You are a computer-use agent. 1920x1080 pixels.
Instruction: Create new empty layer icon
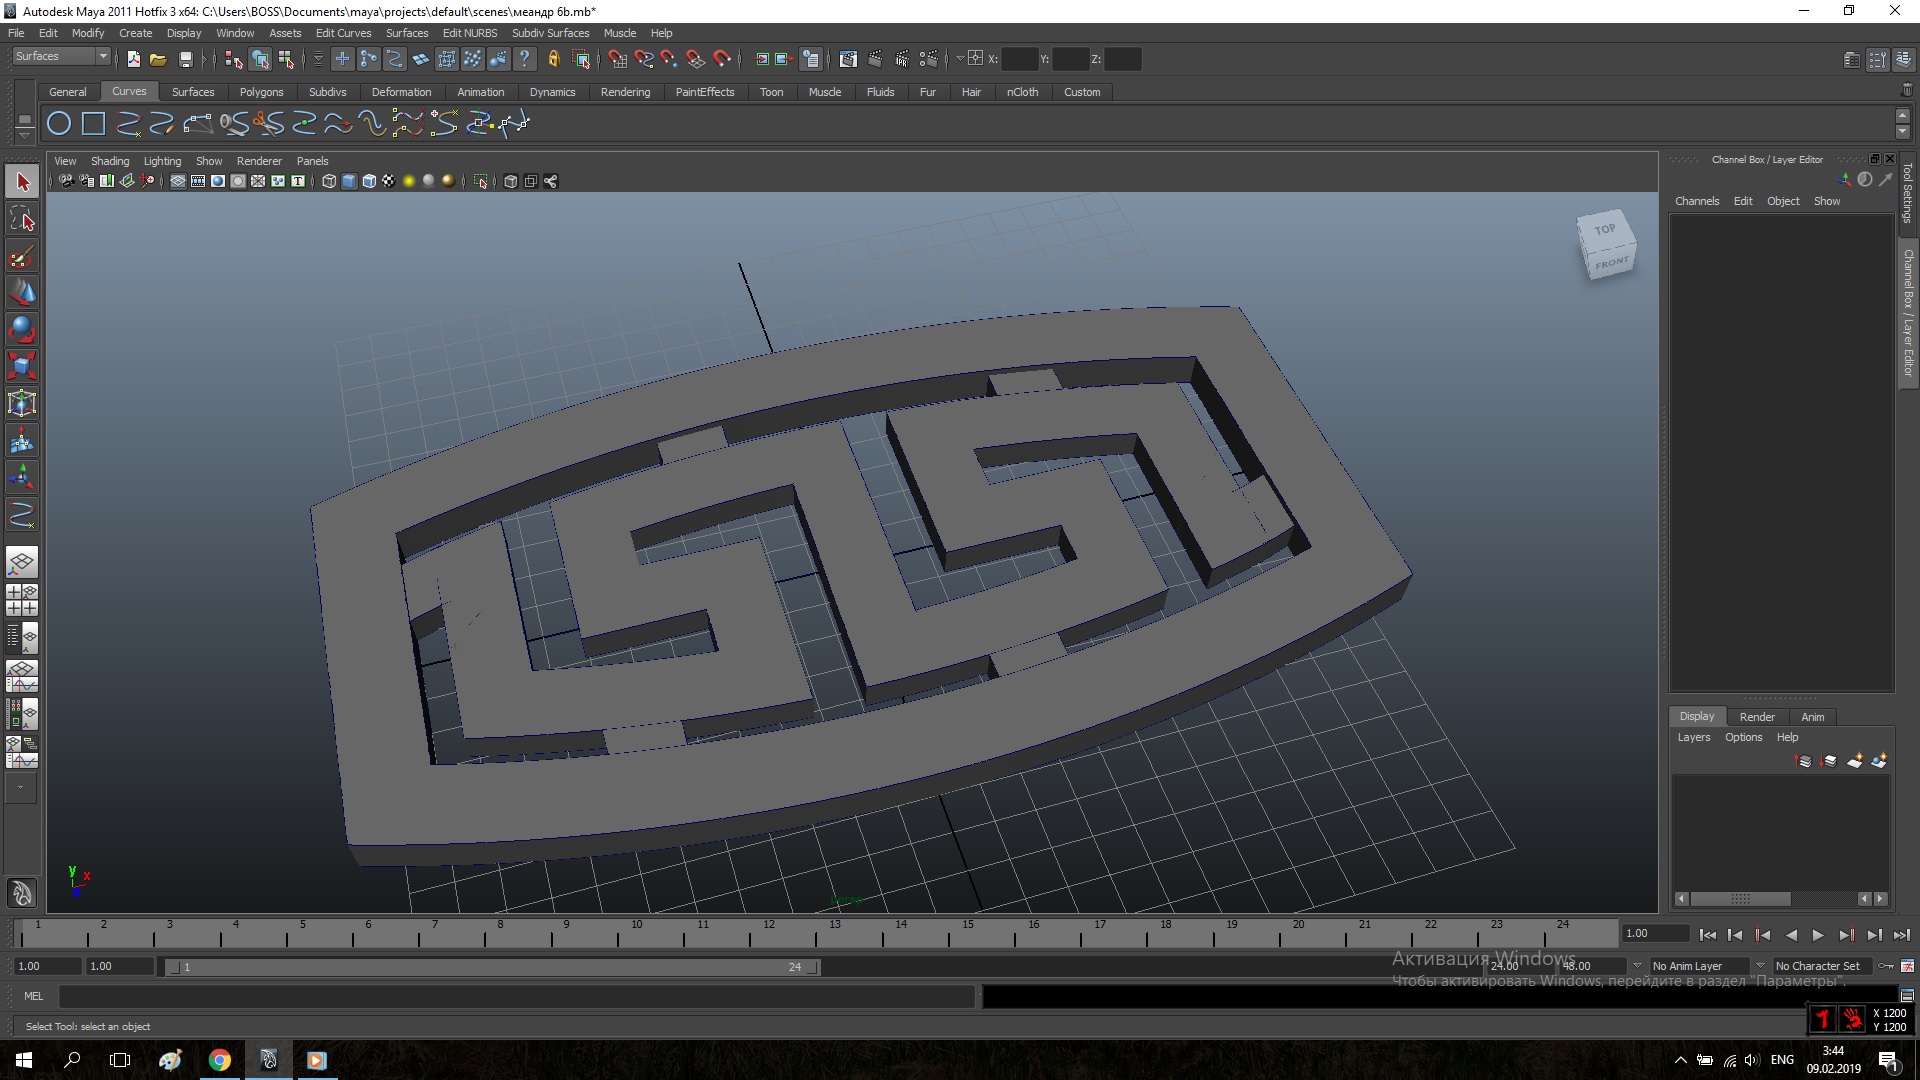(x=1855, y=761)
